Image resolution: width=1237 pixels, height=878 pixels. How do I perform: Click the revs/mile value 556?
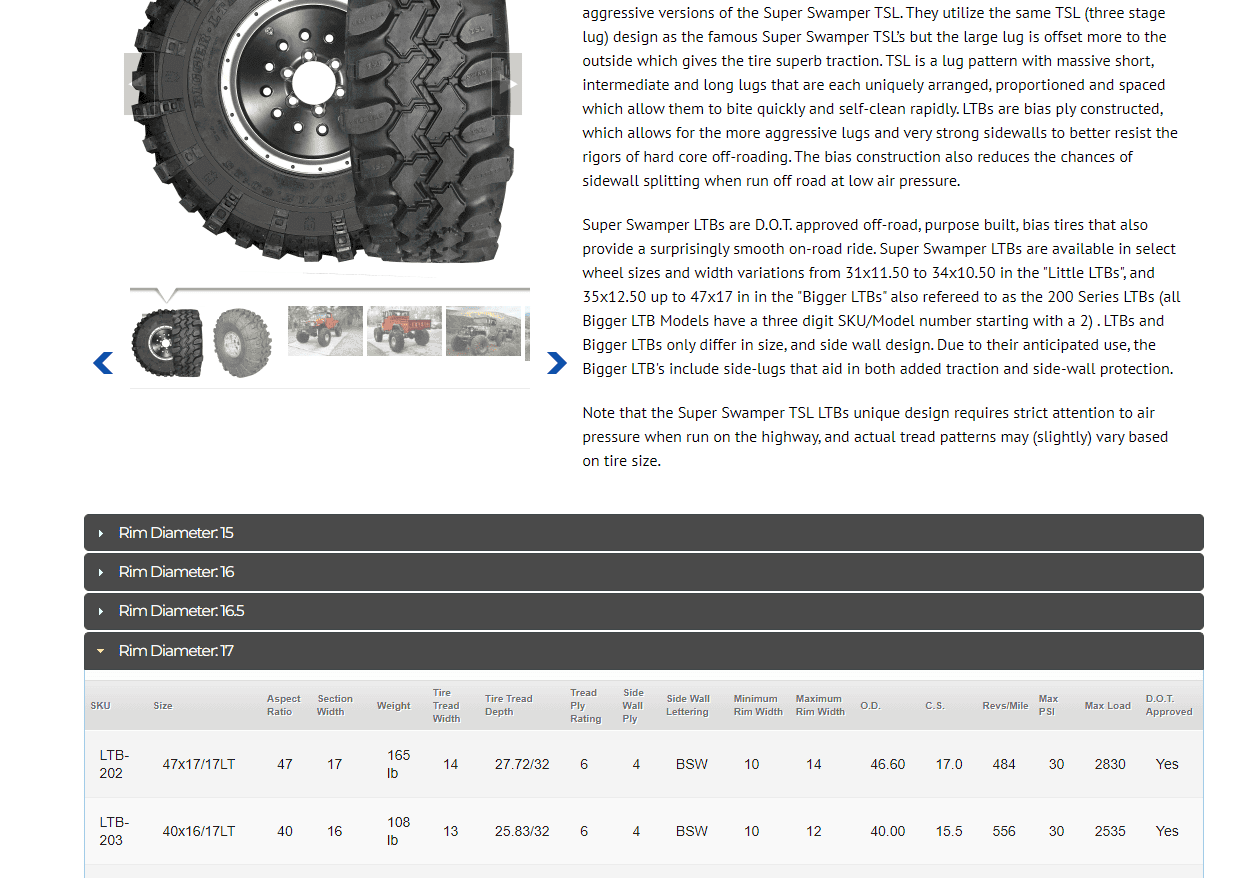(x=1004, y=831)
